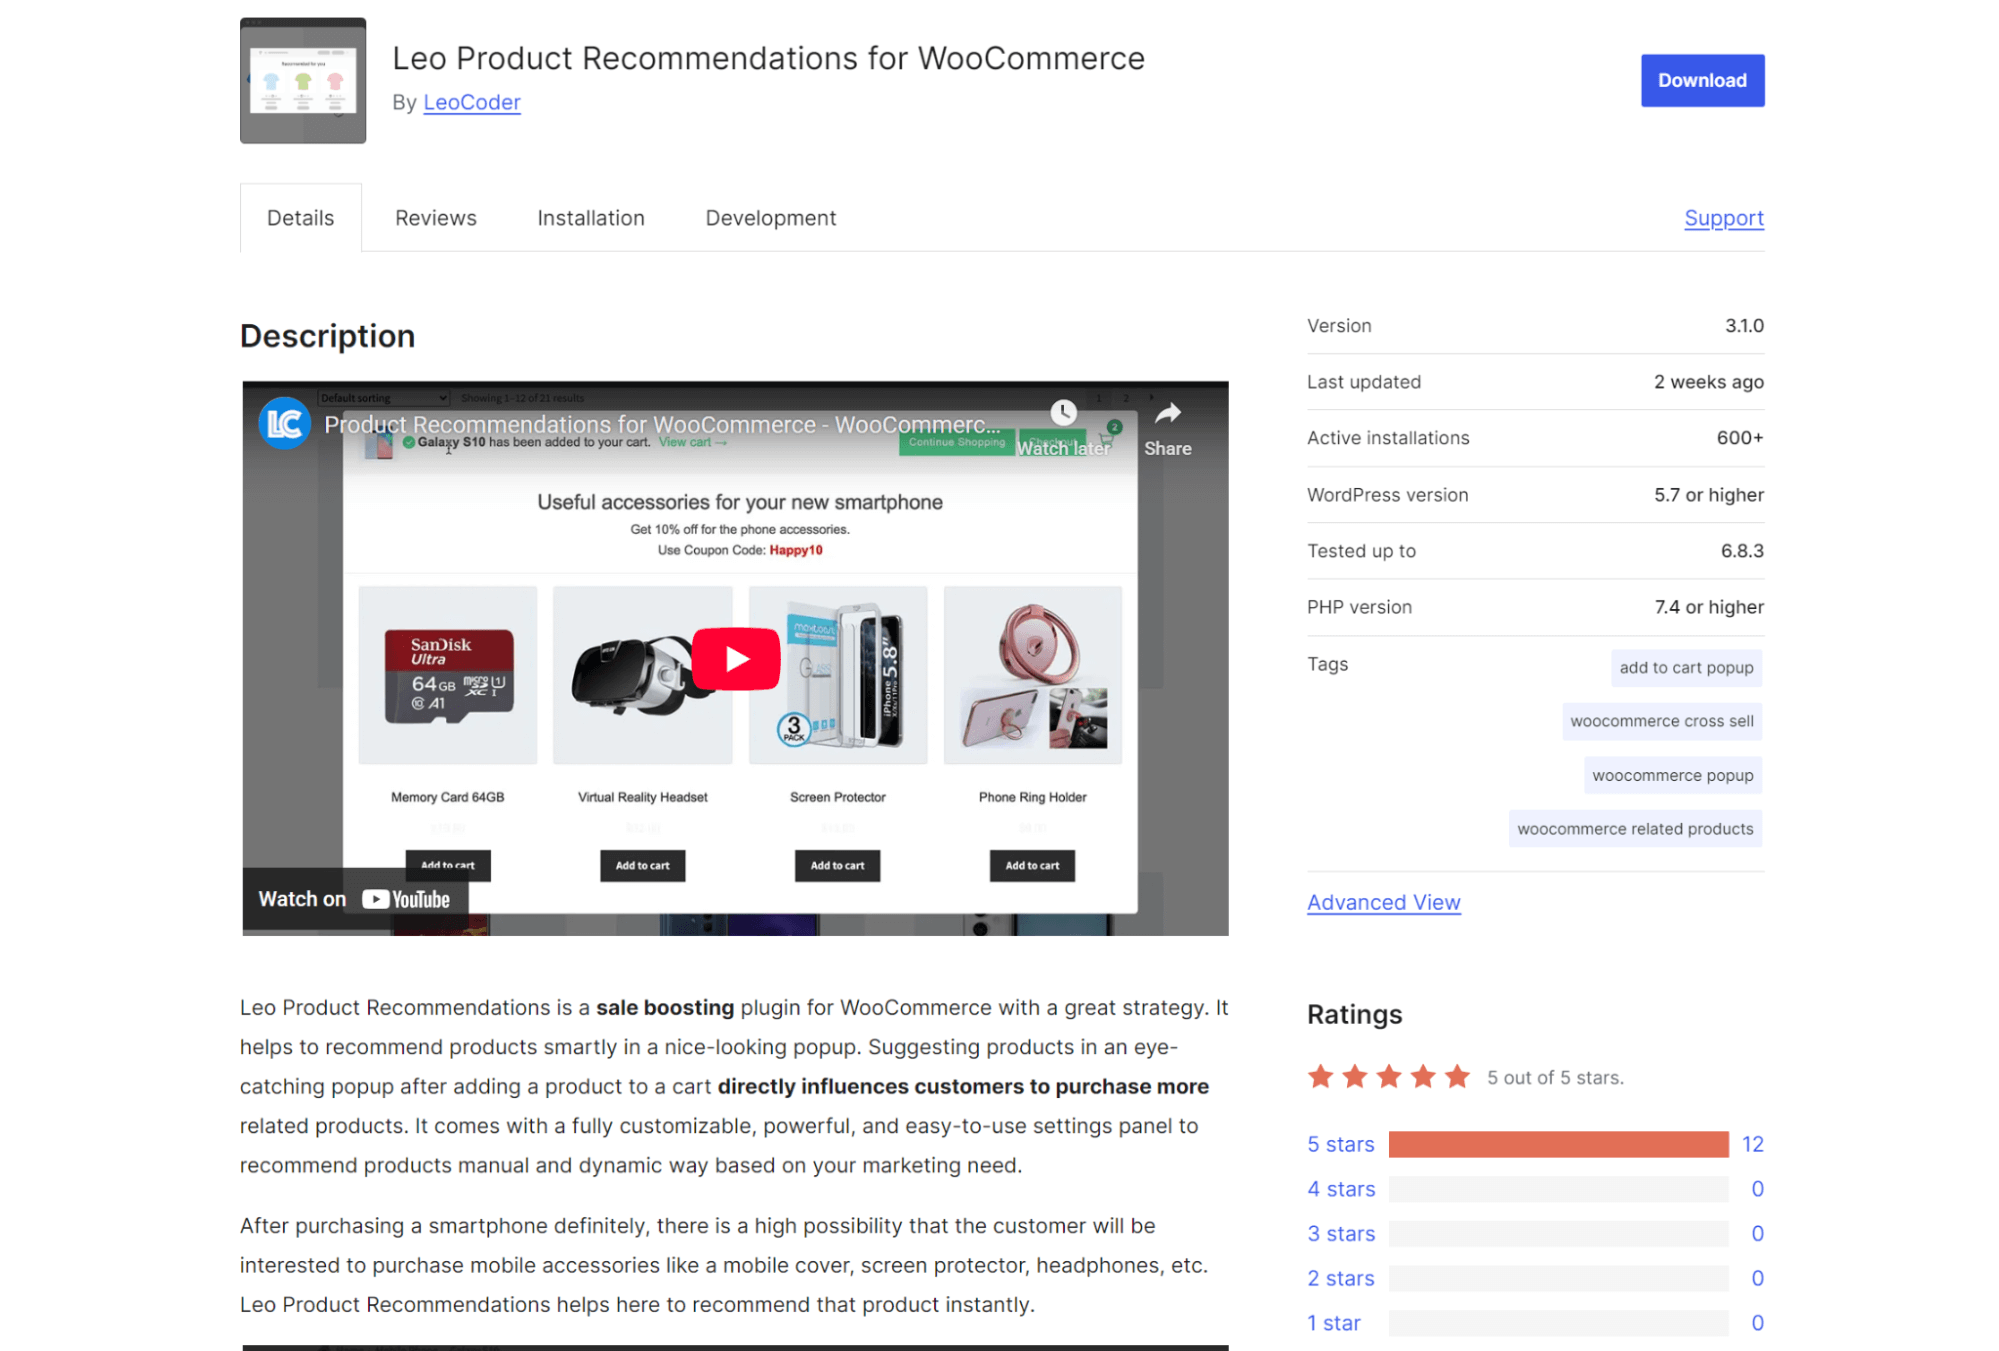This screenshot has width=1999, height=1351.
Task: Browse the 'woocommerce cross sell' tag
Action: pos(1661,721)
